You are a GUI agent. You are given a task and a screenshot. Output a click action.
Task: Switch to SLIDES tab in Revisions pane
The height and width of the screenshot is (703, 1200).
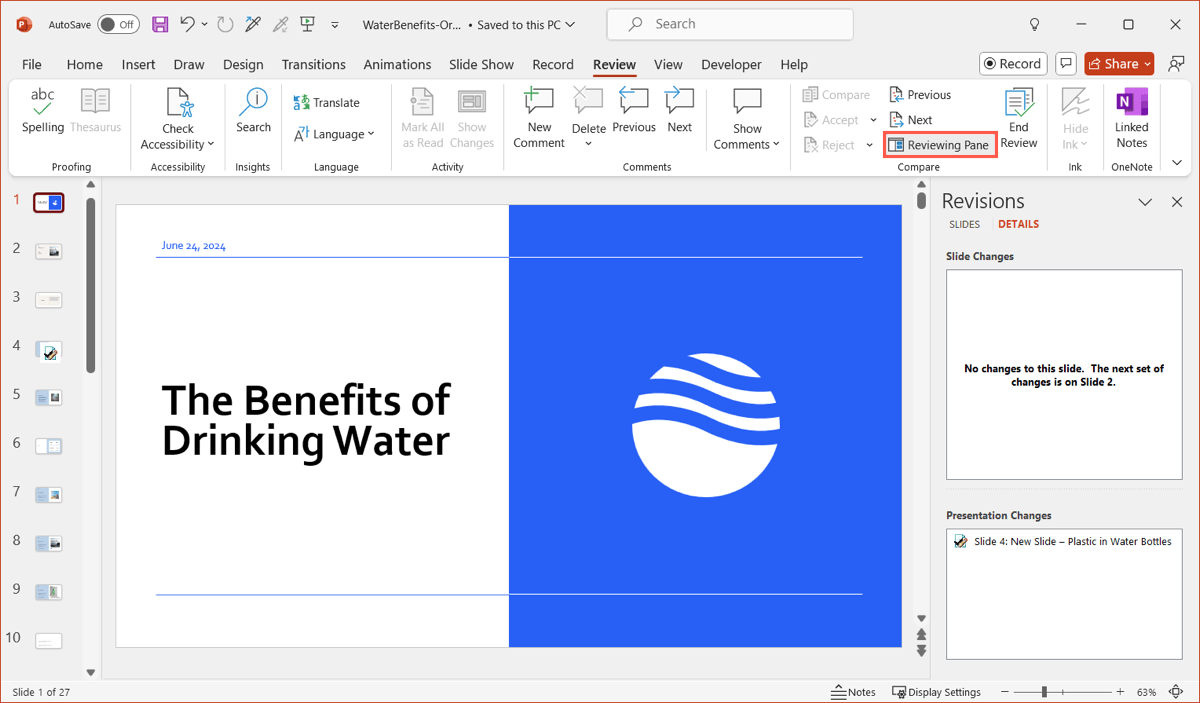click(964, 224)
